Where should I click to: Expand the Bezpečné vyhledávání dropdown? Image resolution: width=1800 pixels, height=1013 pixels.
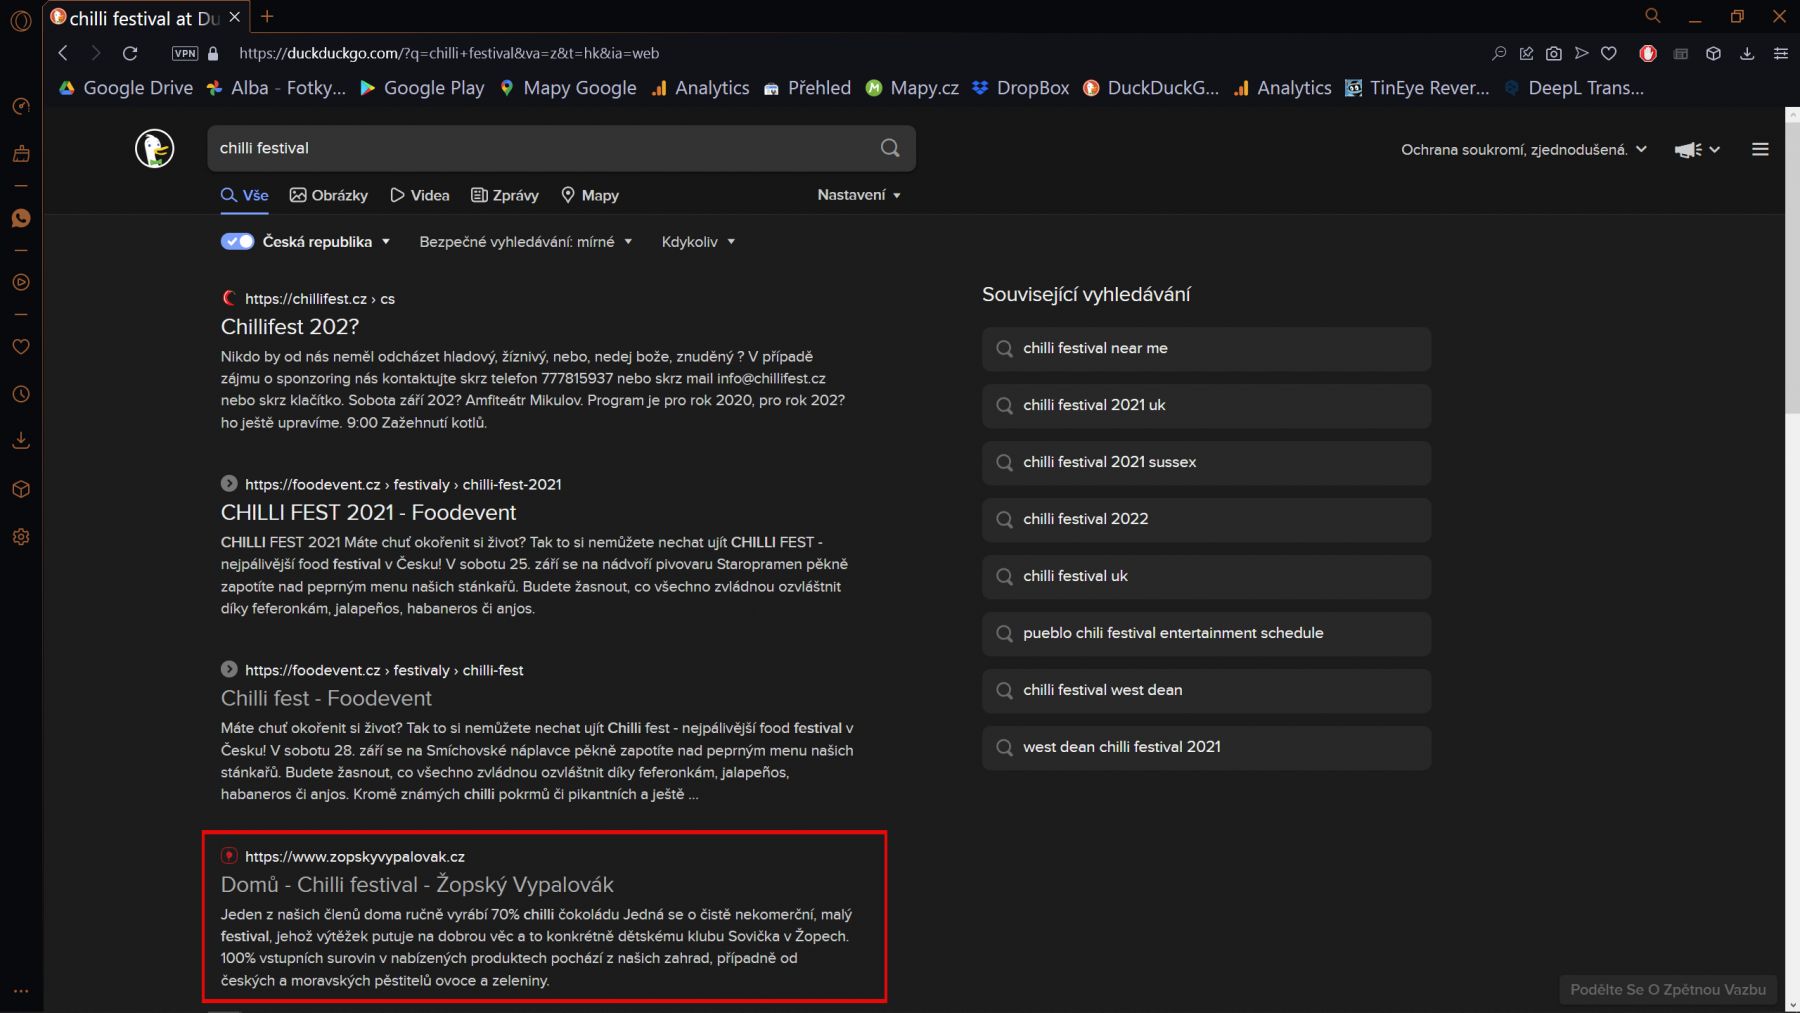pyautogui.click(x=525, y=242)
